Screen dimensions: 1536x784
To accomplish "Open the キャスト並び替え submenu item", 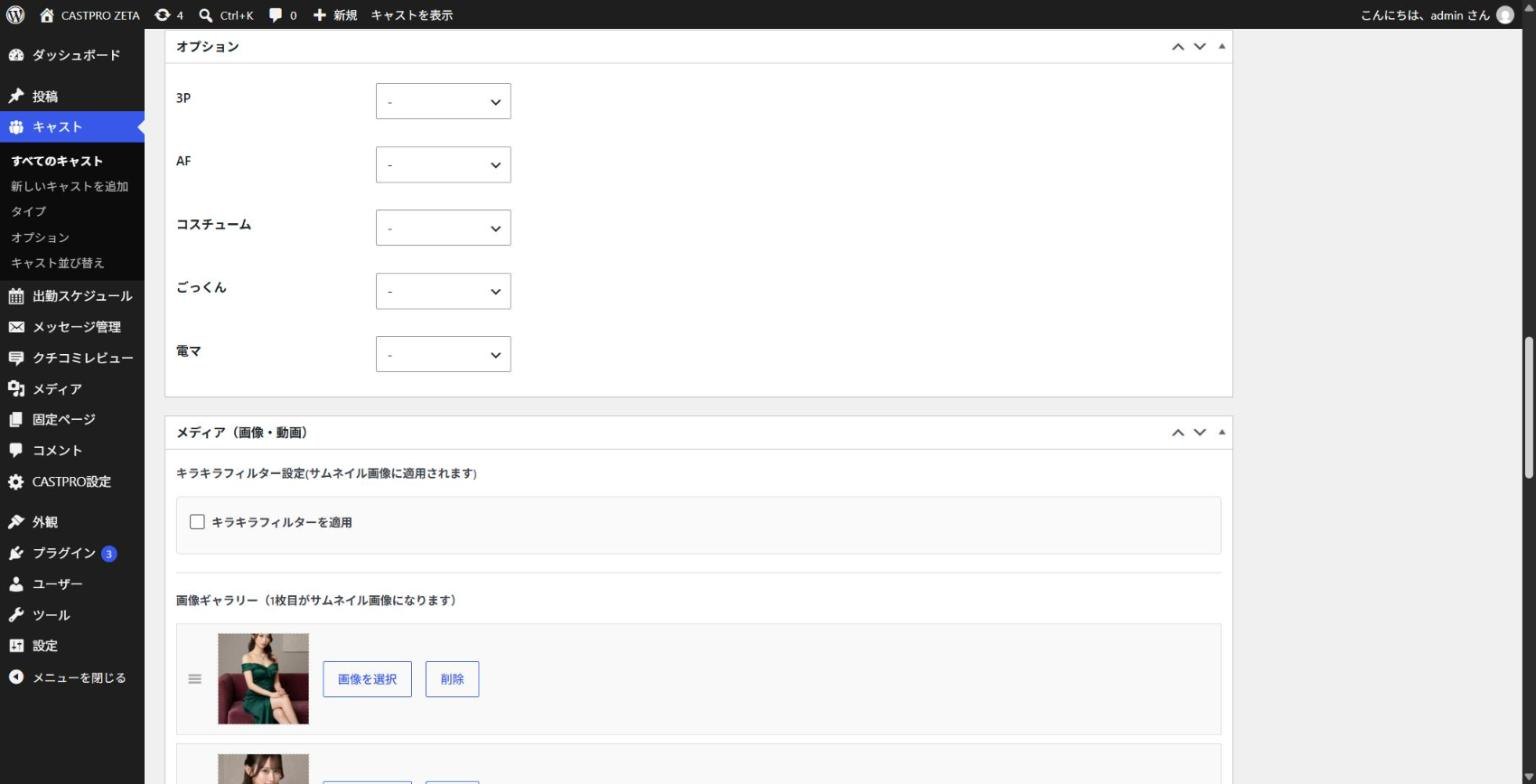I will [58, 263].
